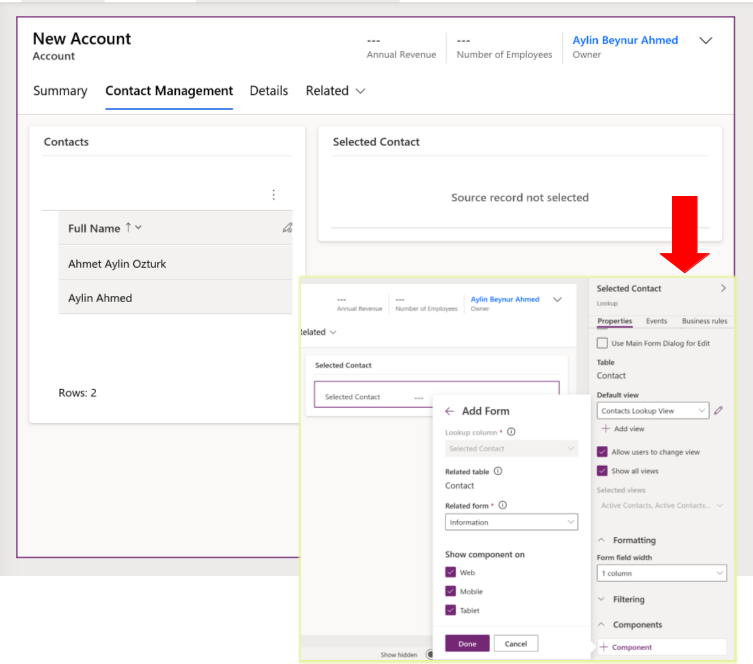Viewport: 753px width, 664px height.
Task: Switch to the Summary tab
Action: pos(60,91)
